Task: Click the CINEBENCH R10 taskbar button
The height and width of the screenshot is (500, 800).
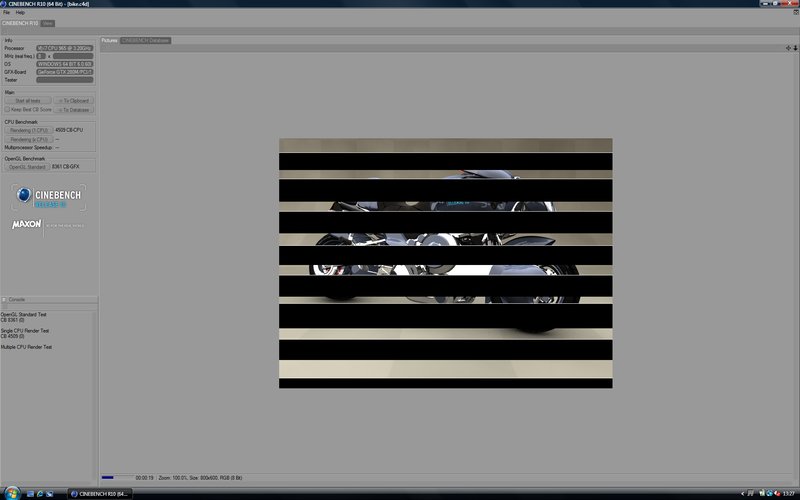Action: pos(100,493)
